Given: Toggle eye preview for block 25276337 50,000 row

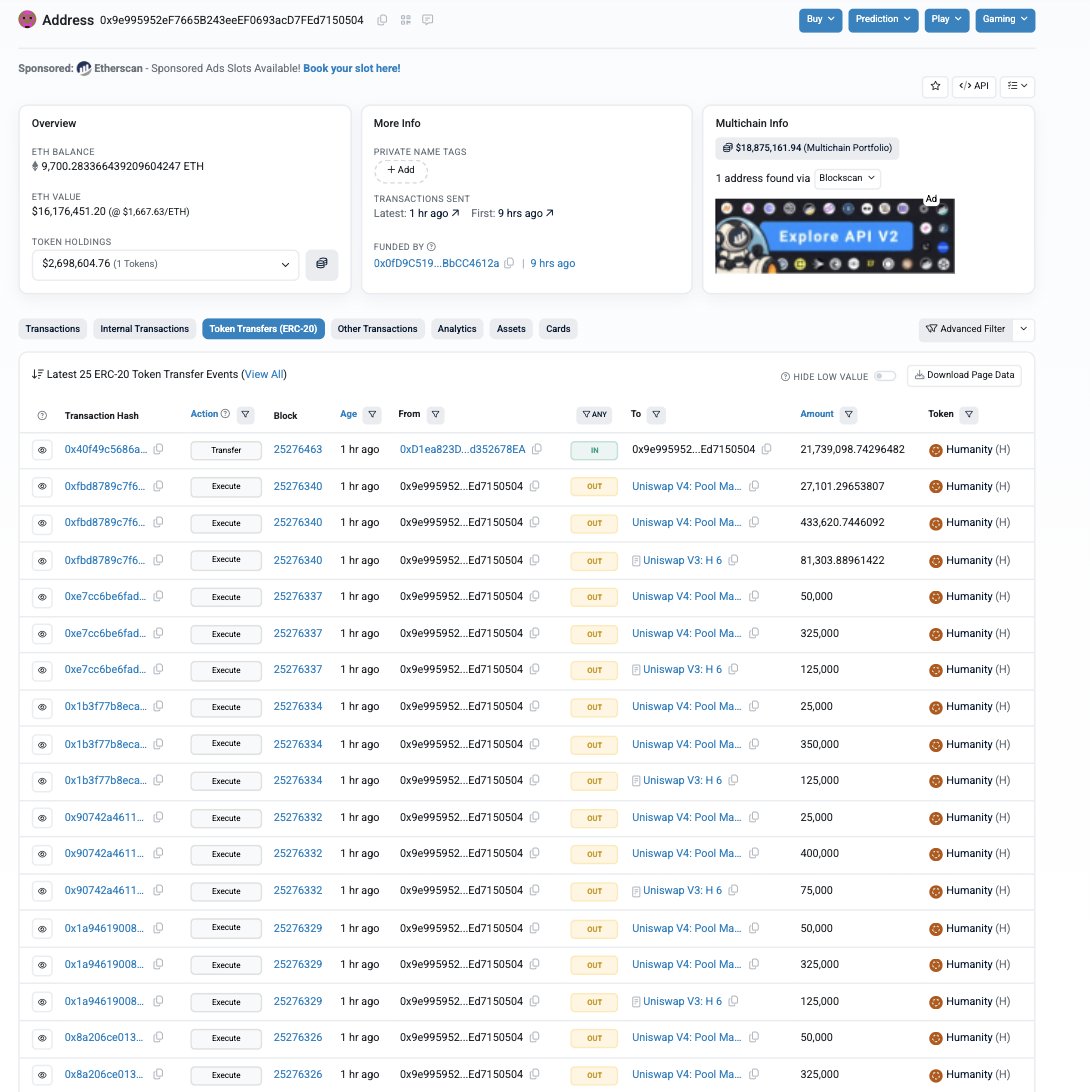Looking at the screenshot, I should point(42,598).
